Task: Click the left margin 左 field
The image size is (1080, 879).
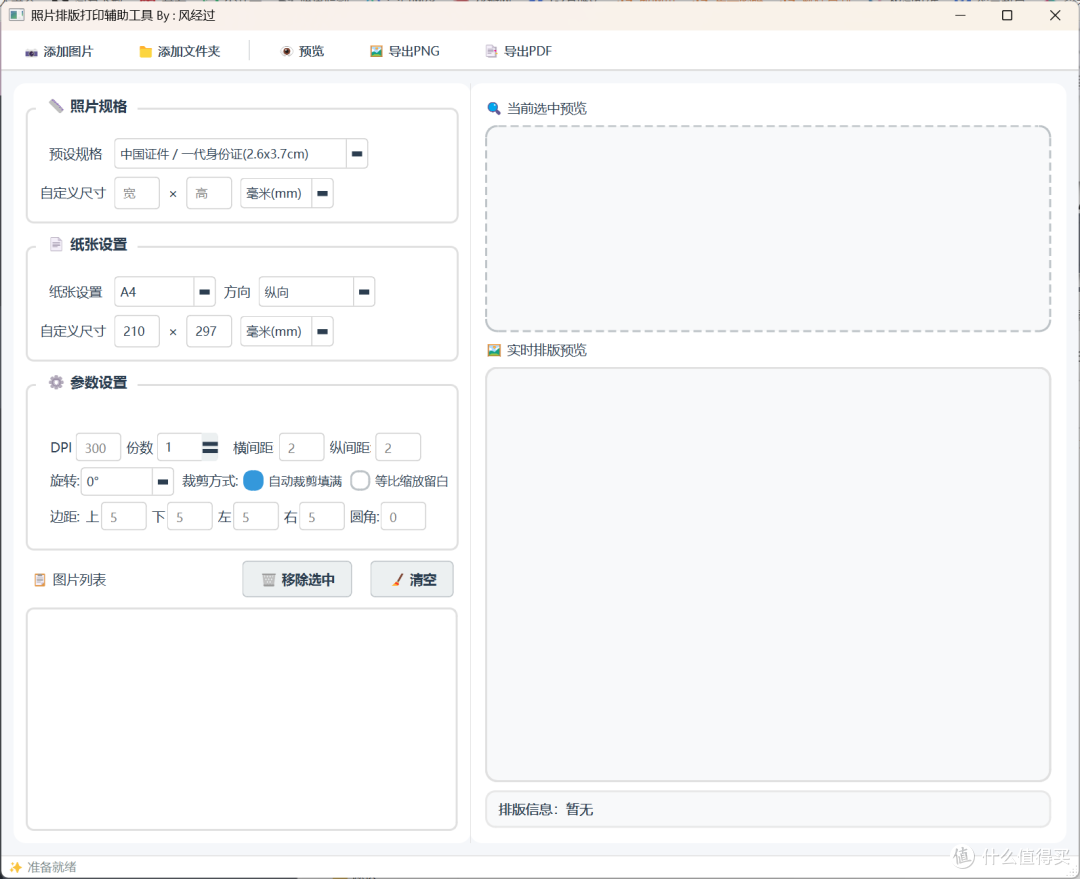Action: pos(256,517)
